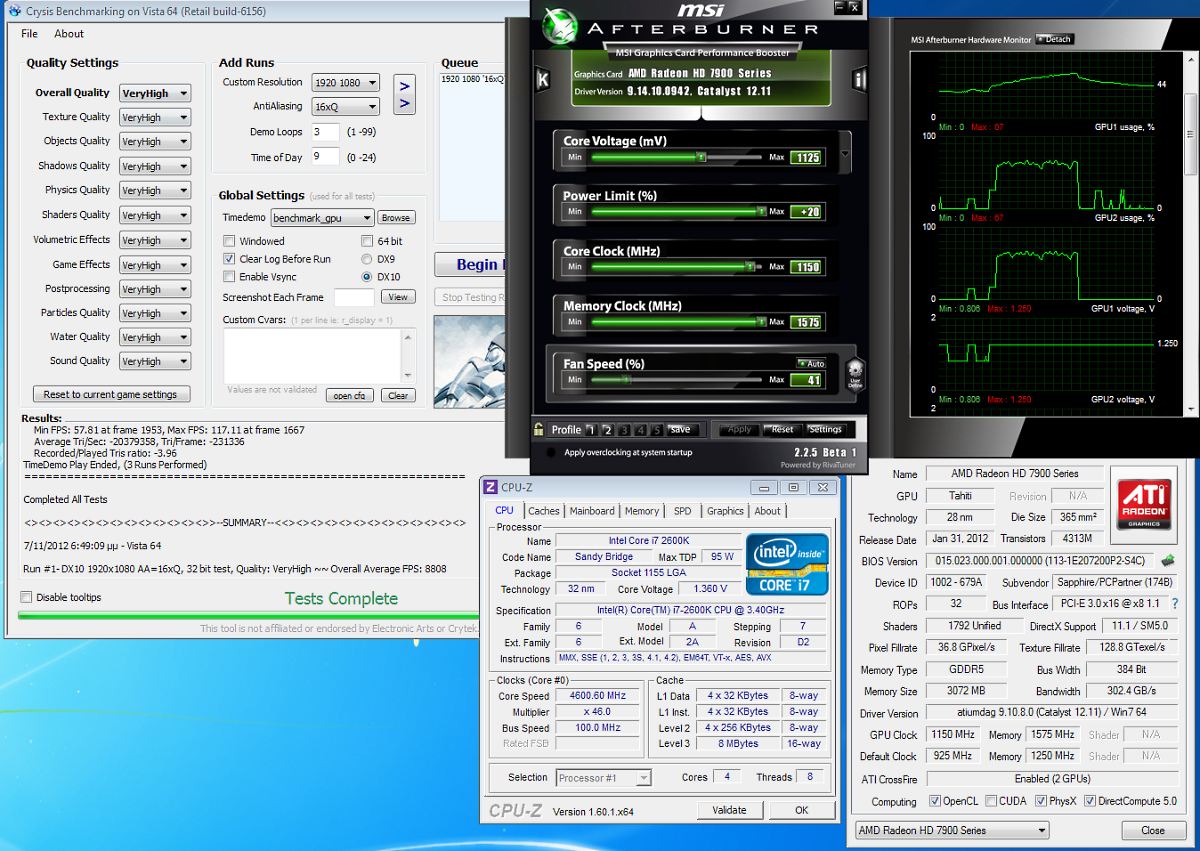Select Afterburner profile slot 2
The image size is (1200, 851).
tap(607, 430)
